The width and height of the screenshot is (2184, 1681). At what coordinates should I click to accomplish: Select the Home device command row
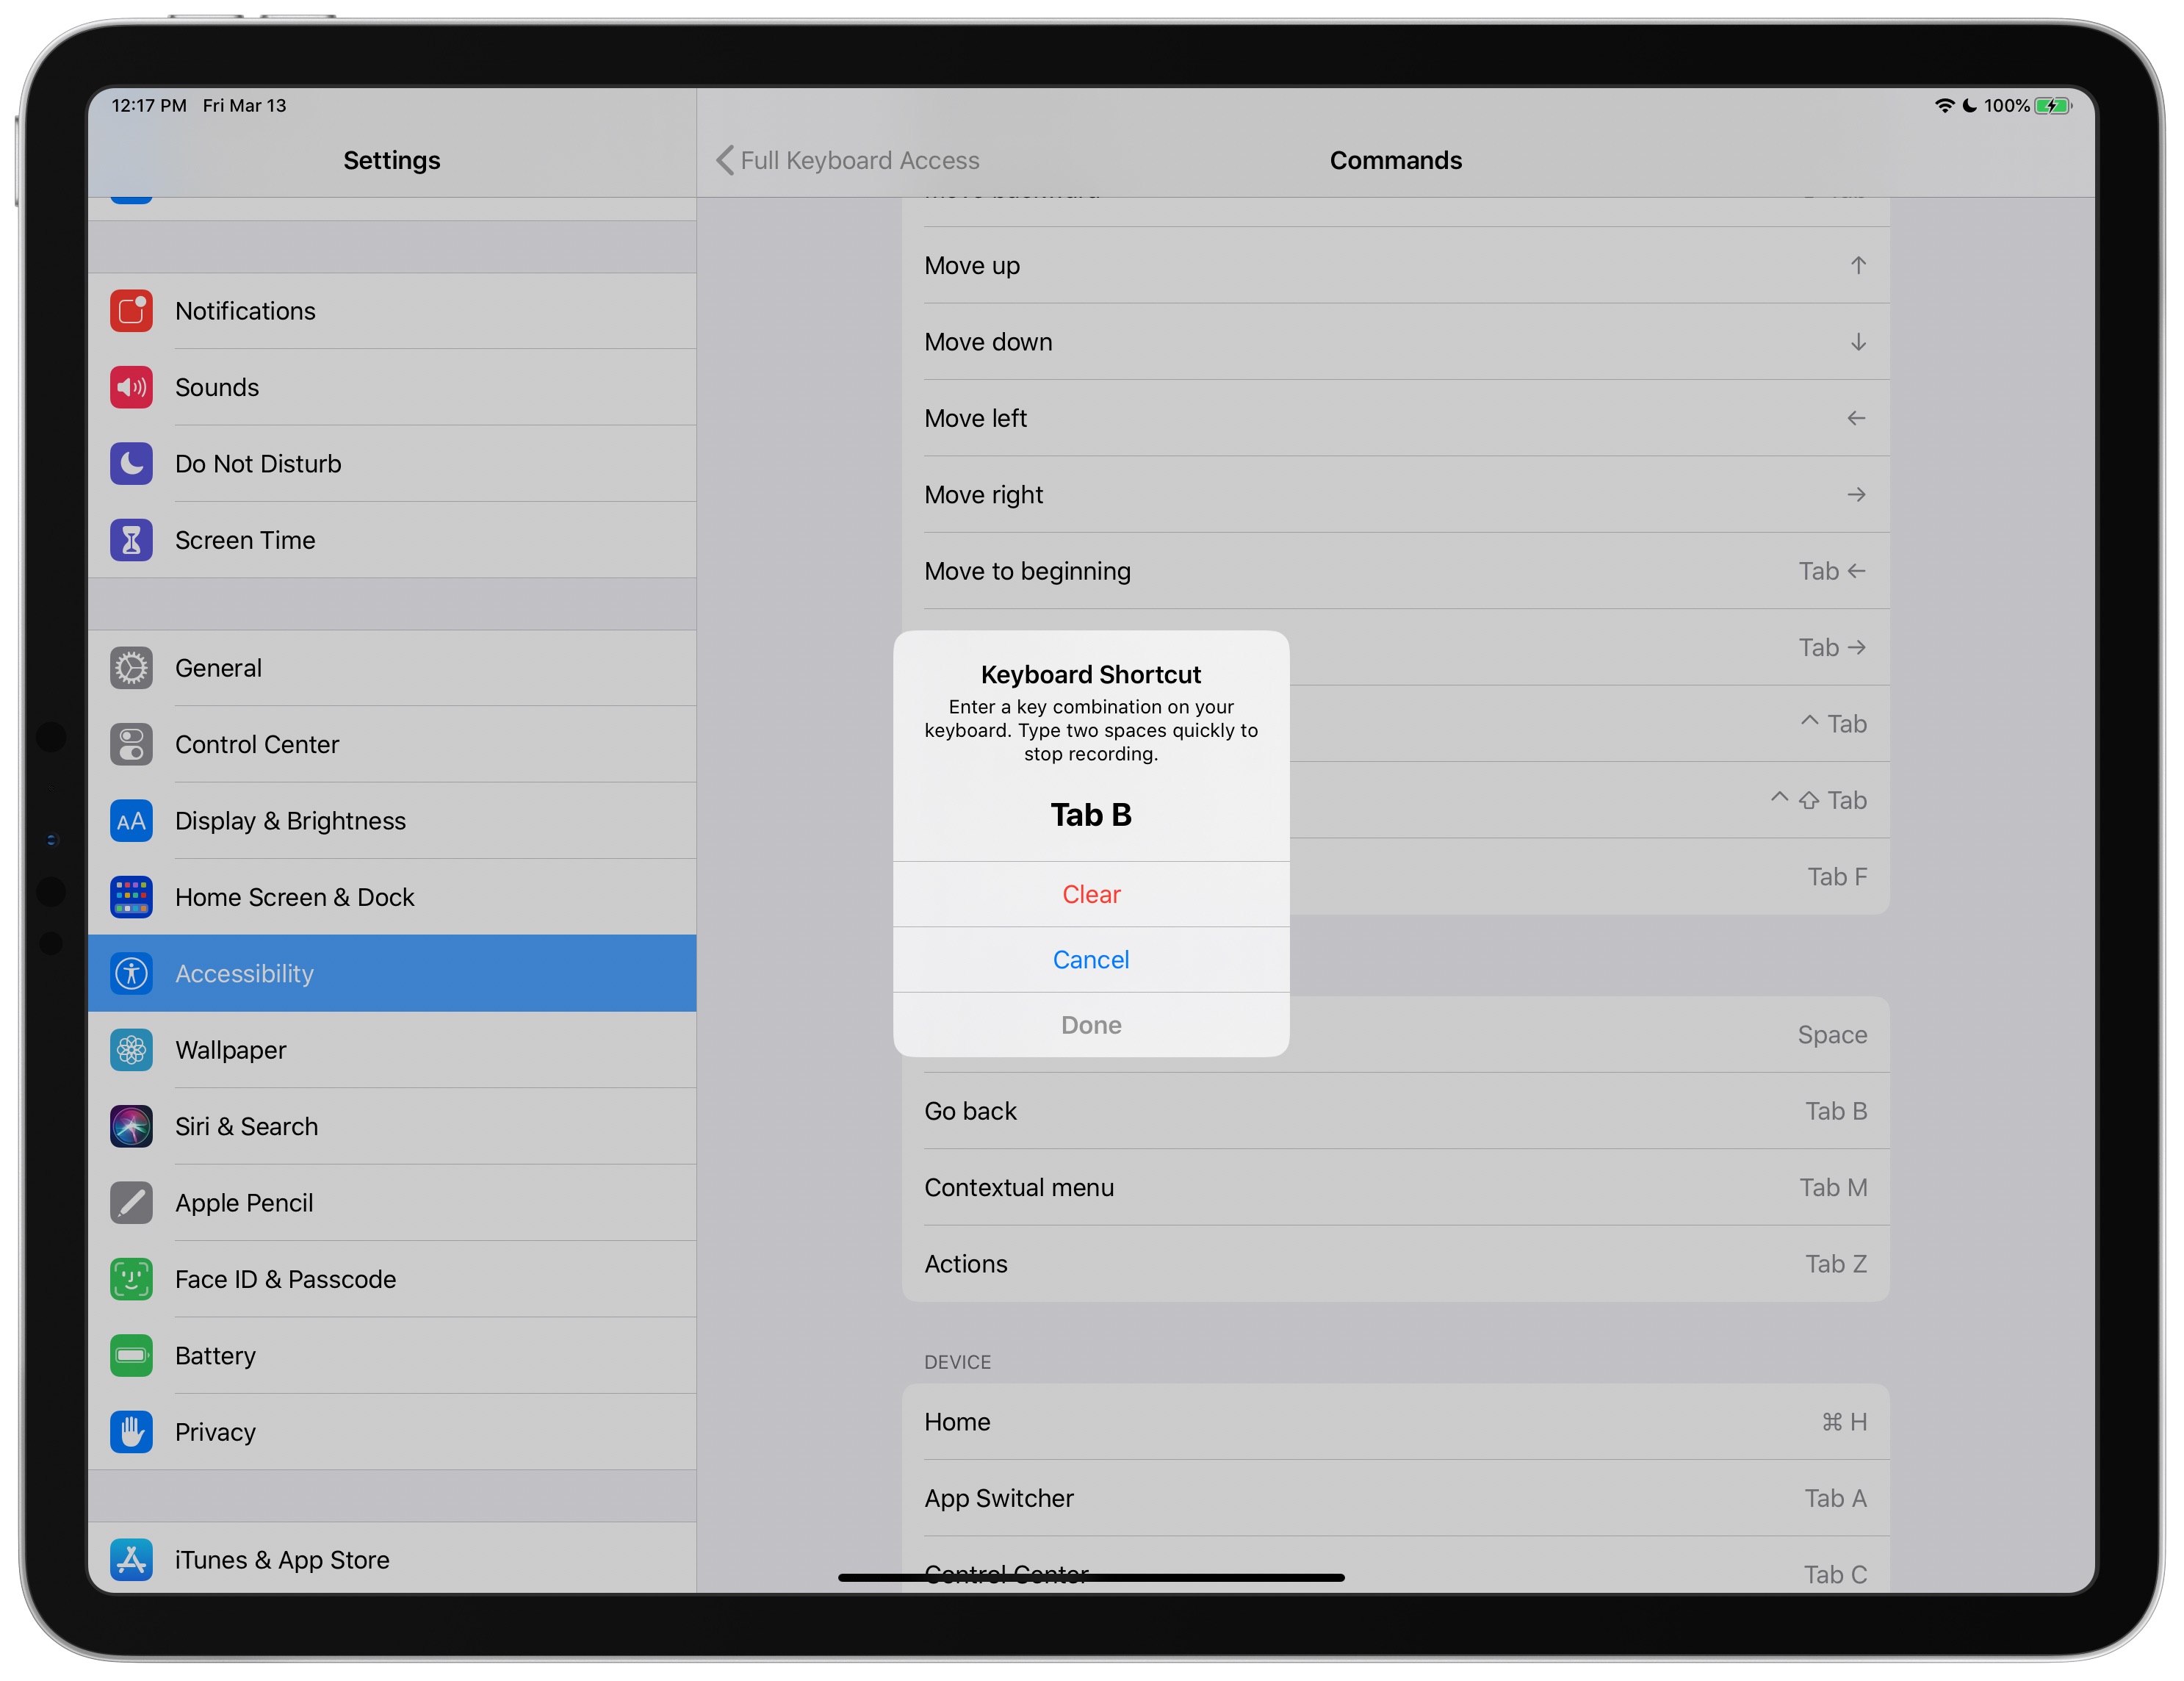(1395, 1422)
